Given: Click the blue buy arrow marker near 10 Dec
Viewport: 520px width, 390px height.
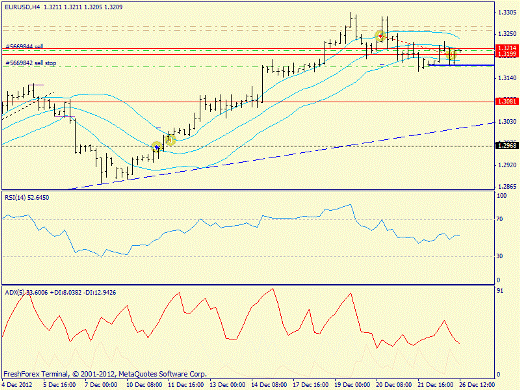Looking at the screenshot, I should pos(157,147).
